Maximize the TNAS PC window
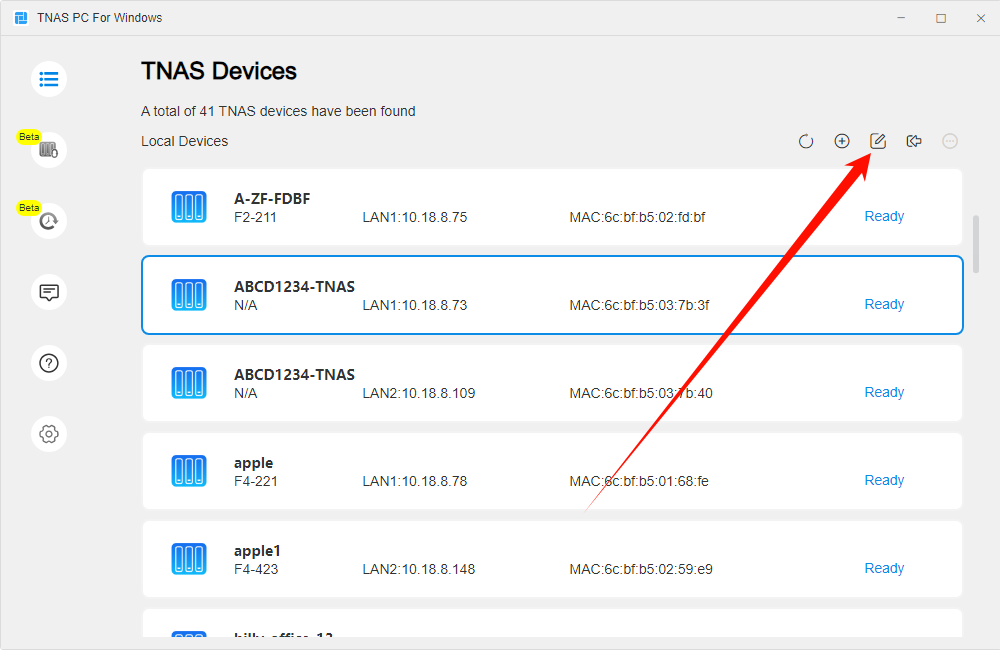 pyautogui.click(x=941, y=18)
